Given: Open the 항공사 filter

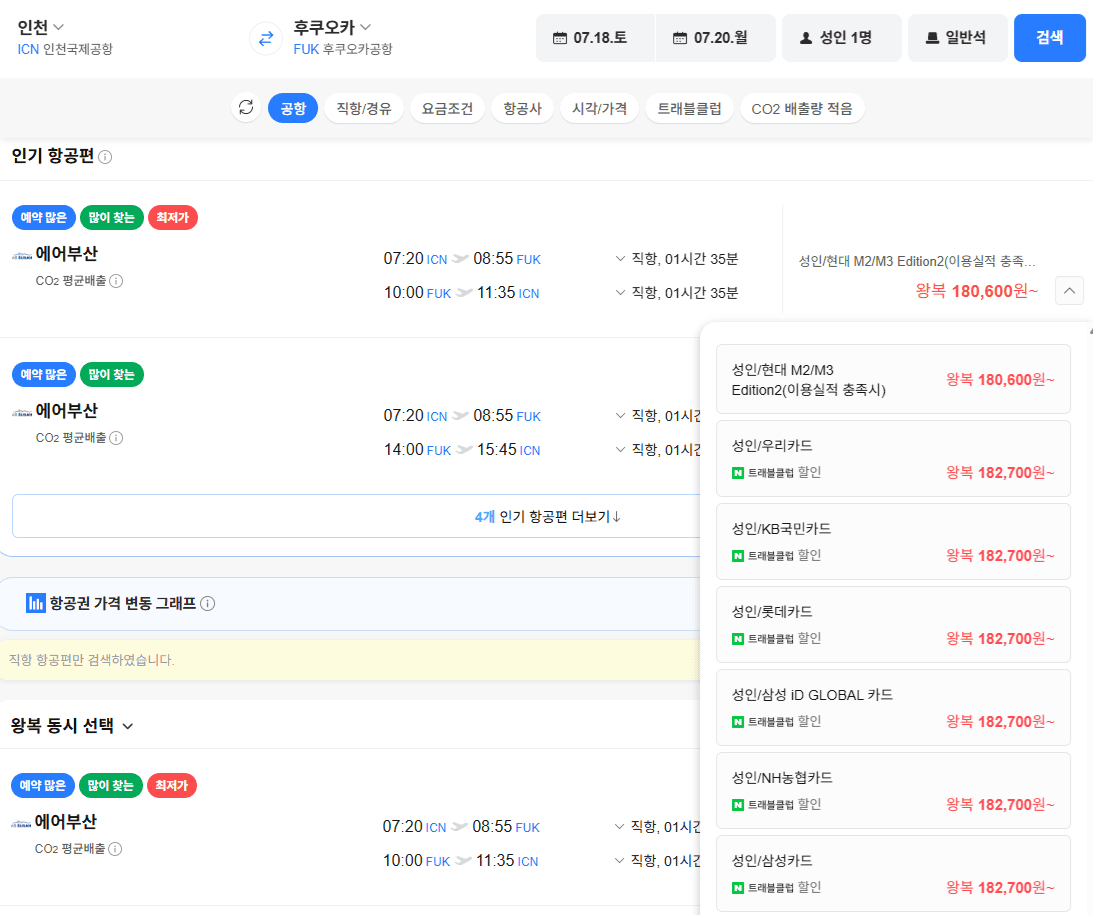Looking at the screenshot, I should click(x=523, y=108).
